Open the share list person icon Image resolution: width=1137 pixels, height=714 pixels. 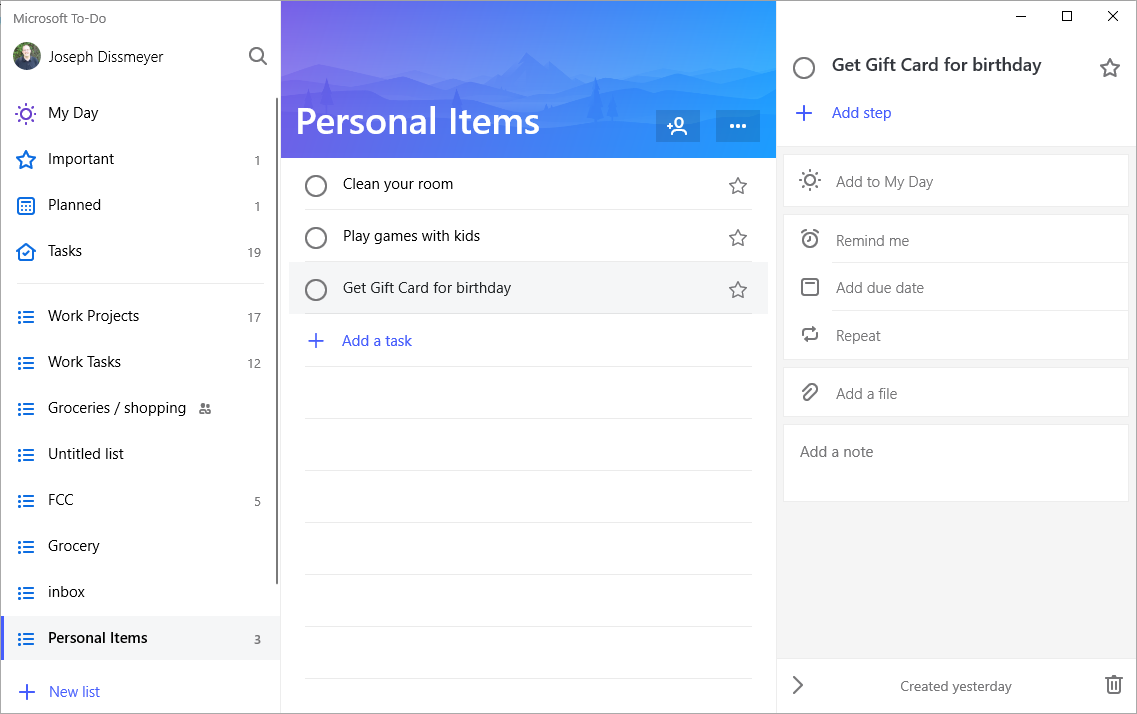pyautogui.click(x=677, y=126)
